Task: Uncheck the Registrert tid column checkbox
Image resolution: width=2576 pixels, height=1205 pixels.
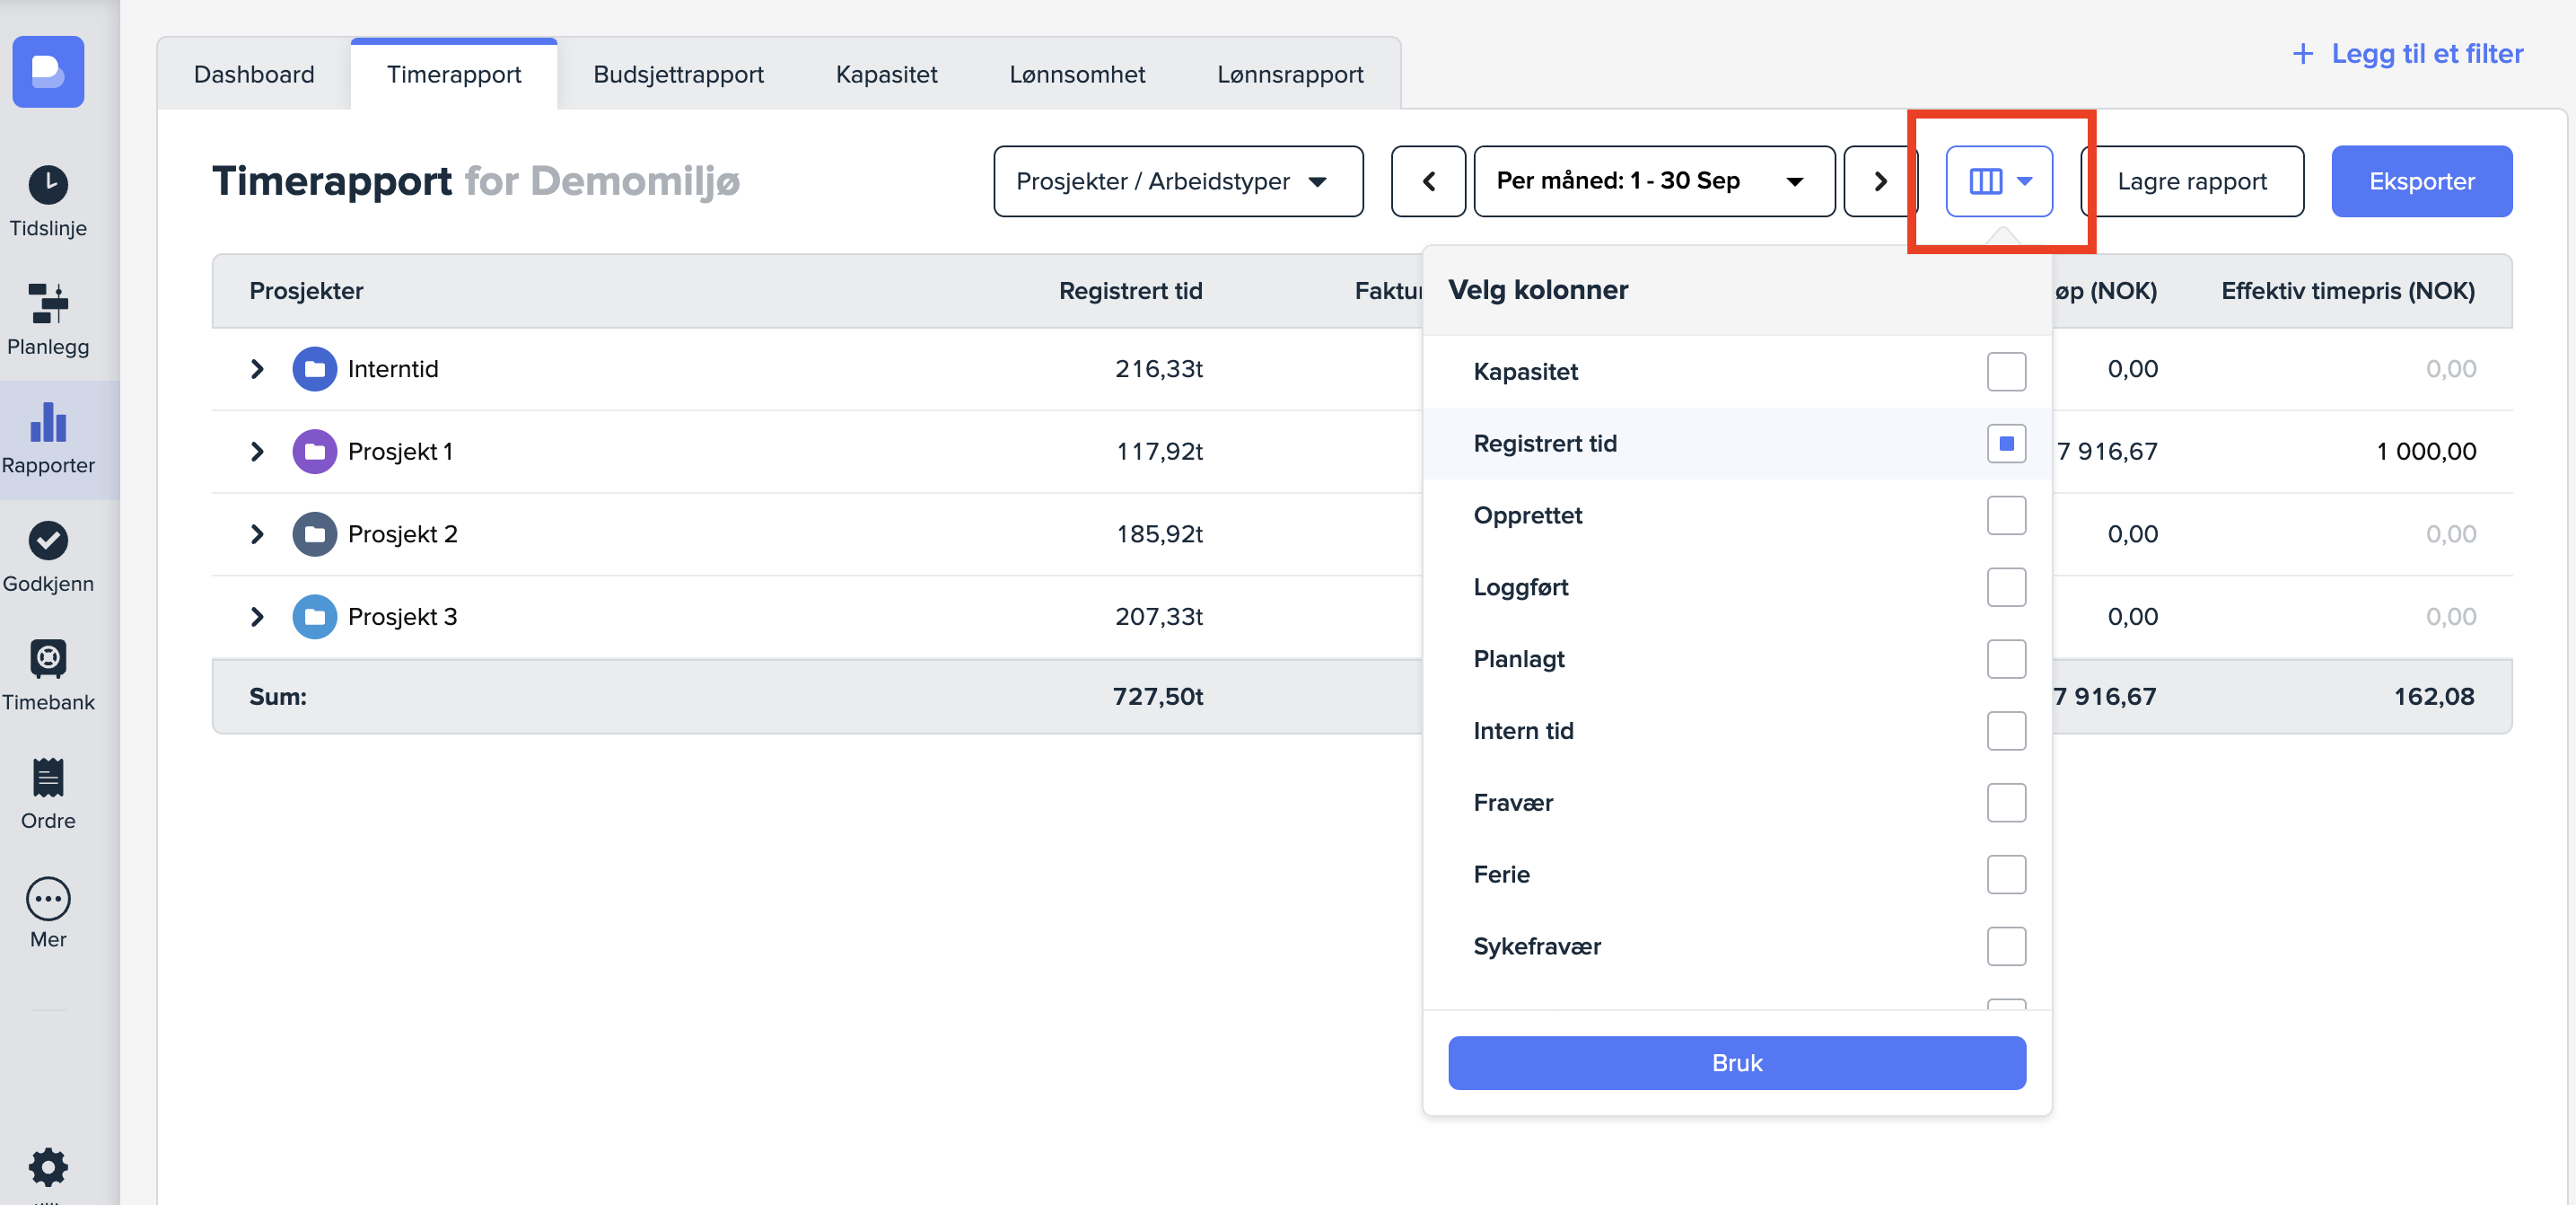Action: [2005, 443]
